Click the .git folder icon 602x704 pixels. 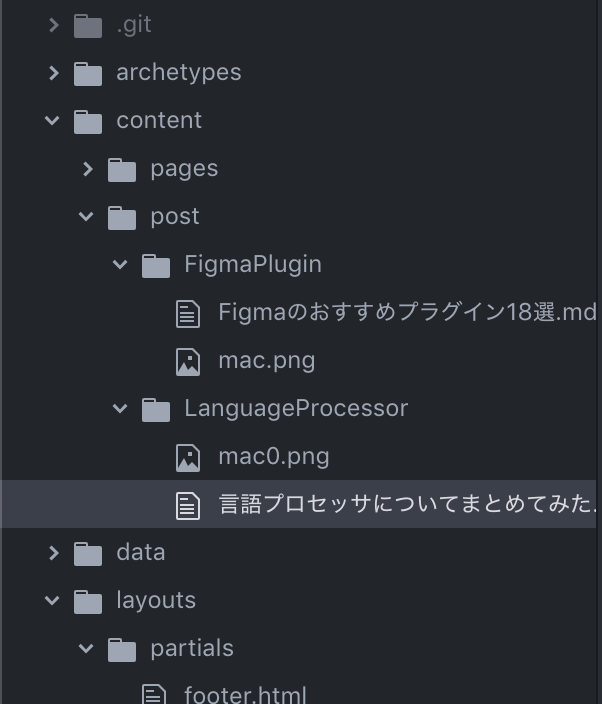[x=88, y=26]
